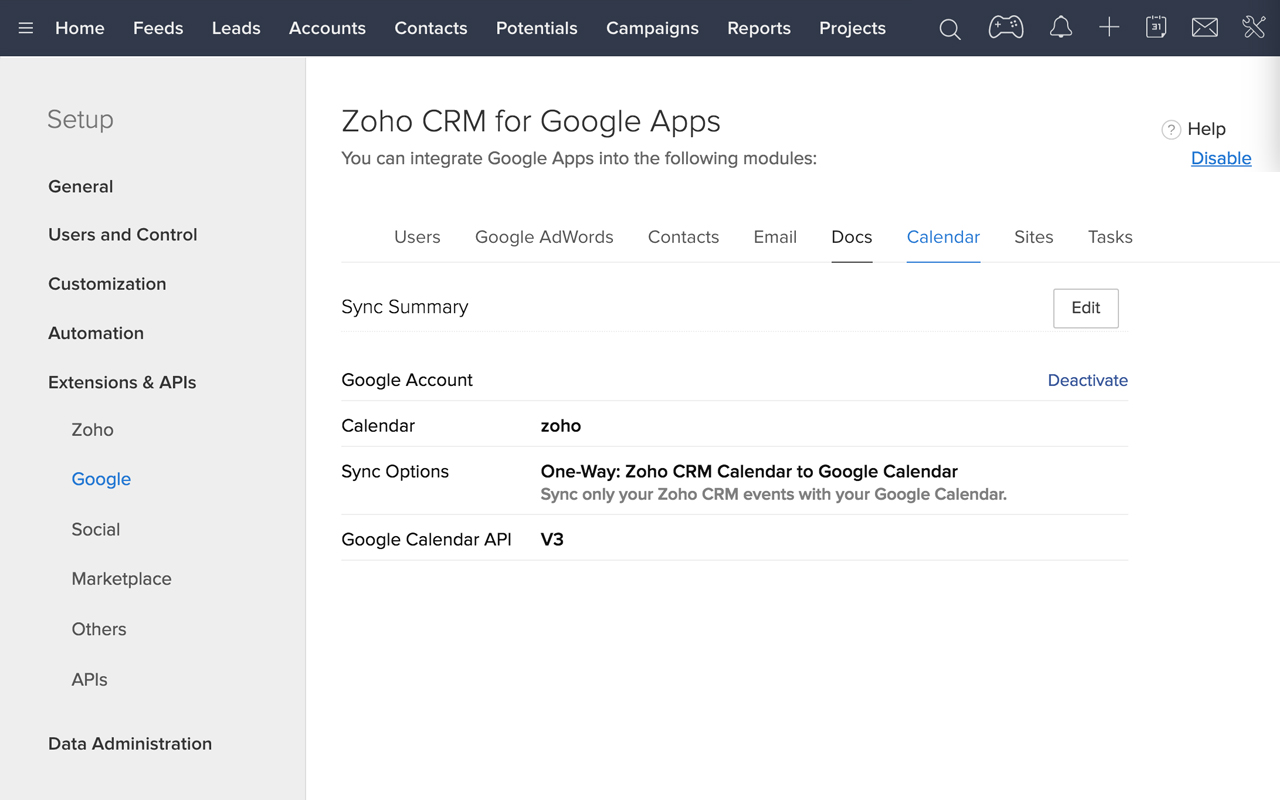Open the Projects module
The image size is (1280, 800).
point(852,28)
